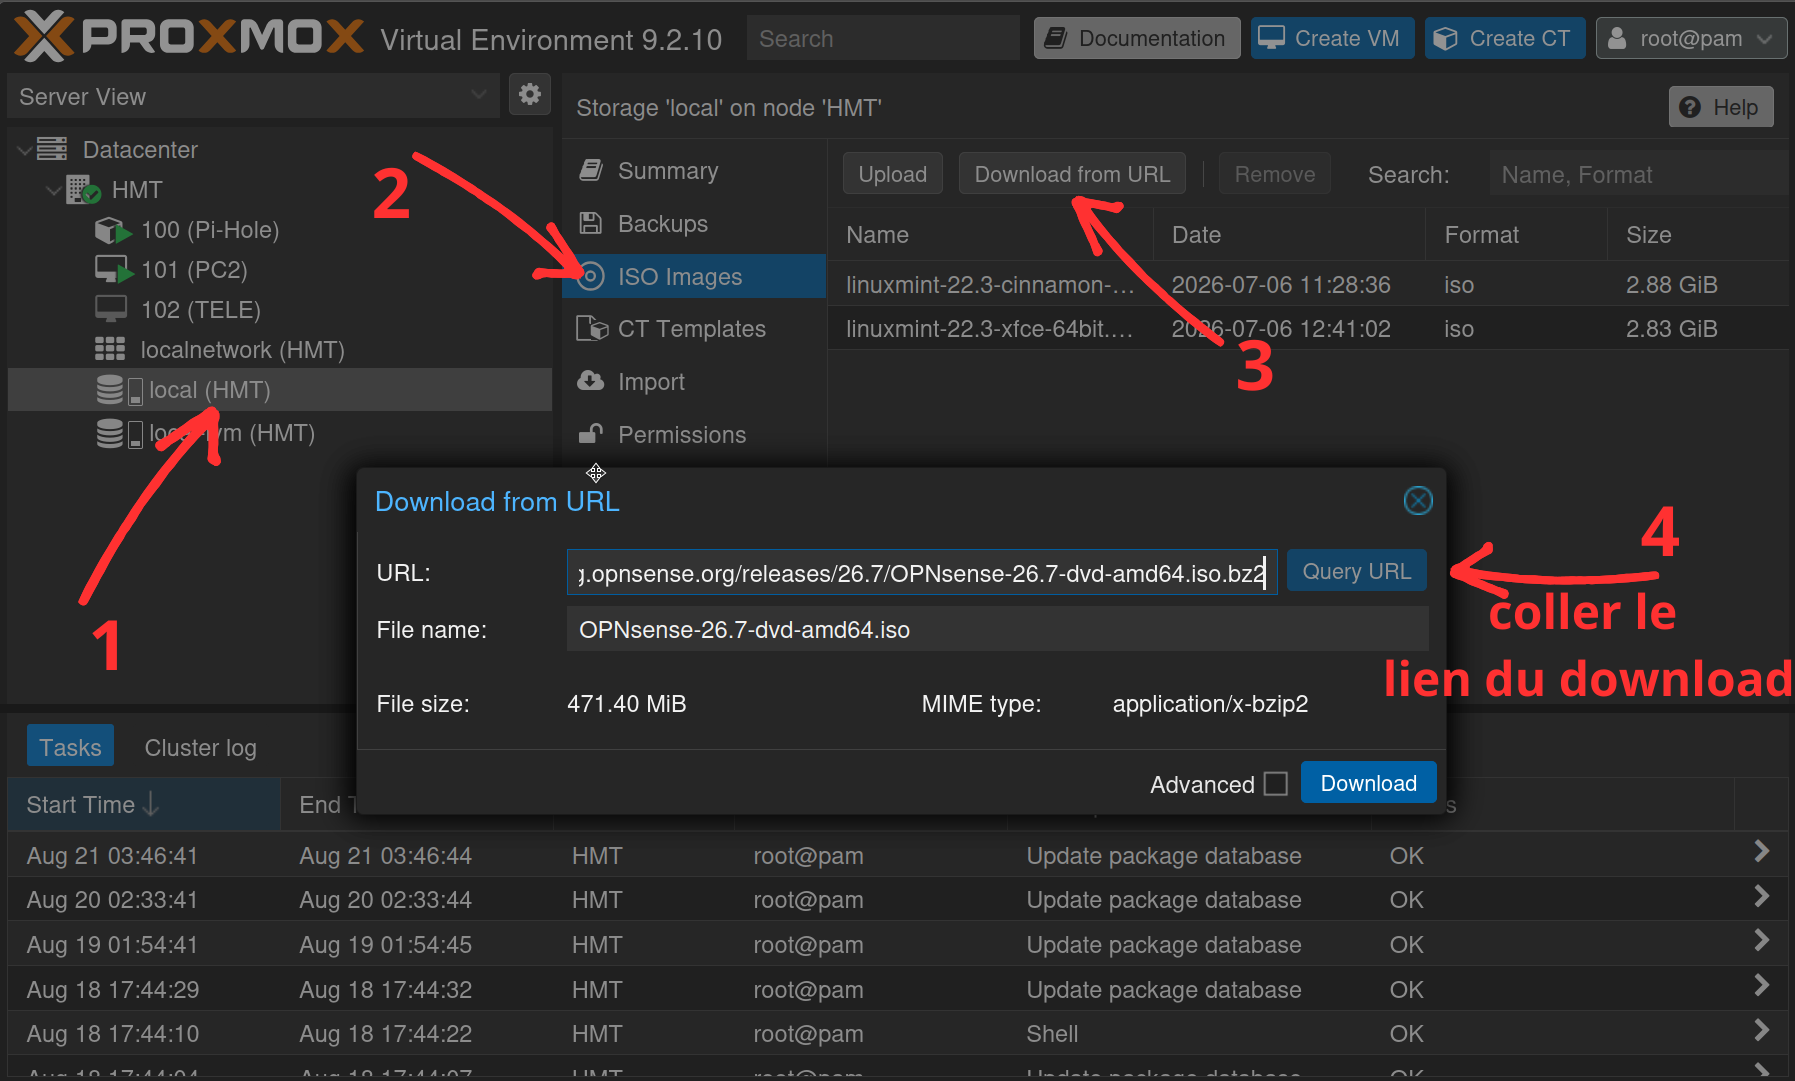The image size is (1795, 1081).
Task: Click the Proxmox logo
Action: tap(189, 37)
